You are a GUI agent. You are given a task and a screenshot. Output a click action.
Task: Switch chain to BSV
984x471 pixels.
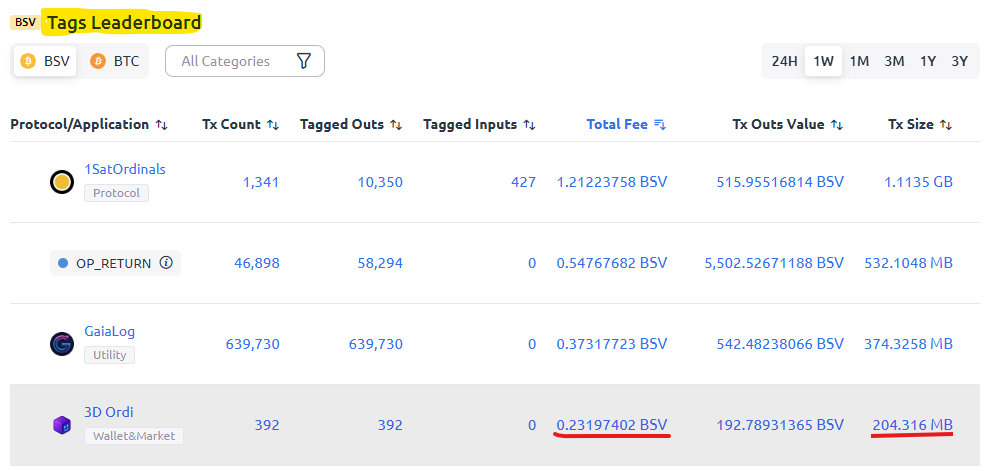(45, 61)
